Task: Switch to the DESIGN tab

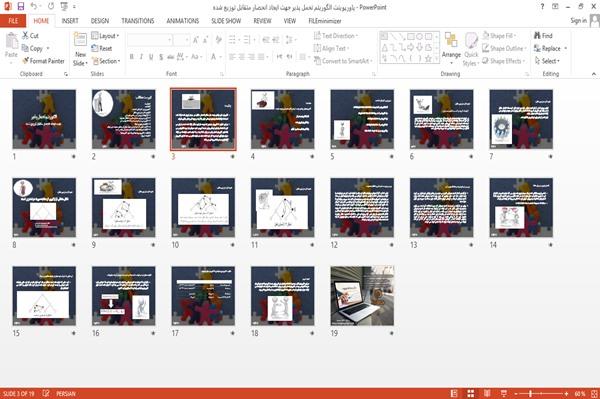Action: [100, 21]
